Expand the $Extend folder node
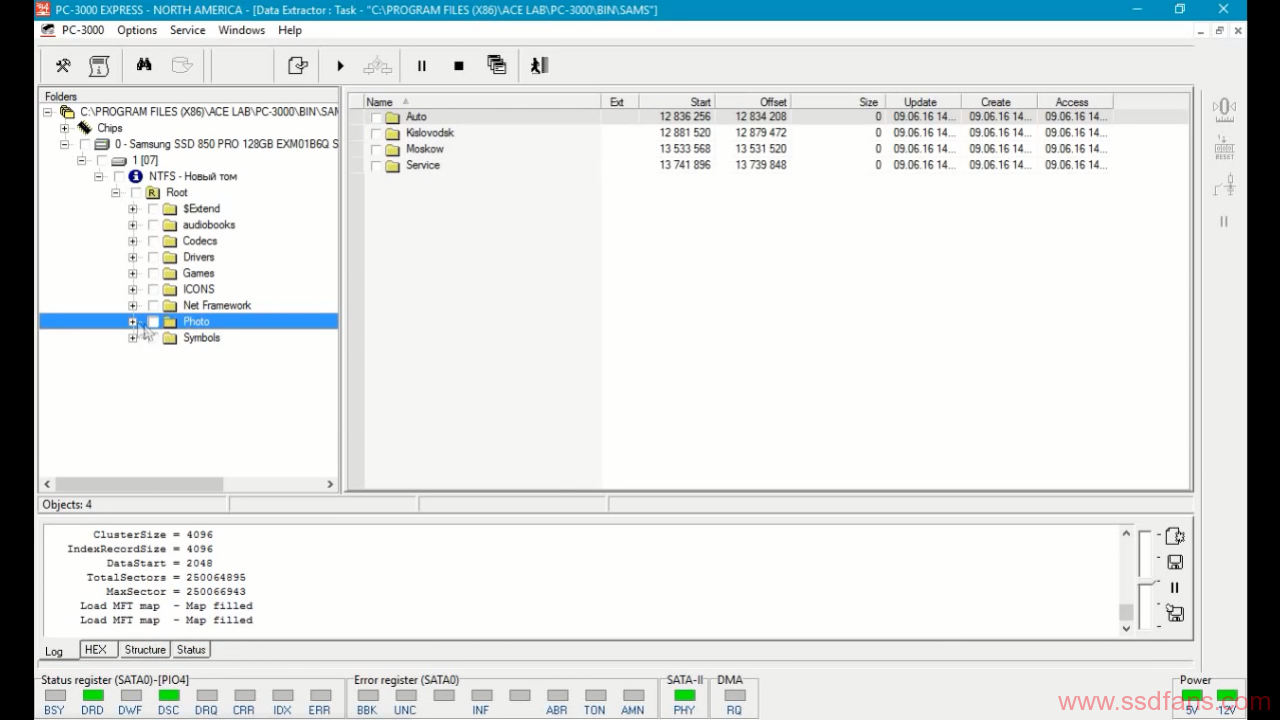Image resolution: width=1280 pixels, height=720 pixels. (x=132, y=209)
